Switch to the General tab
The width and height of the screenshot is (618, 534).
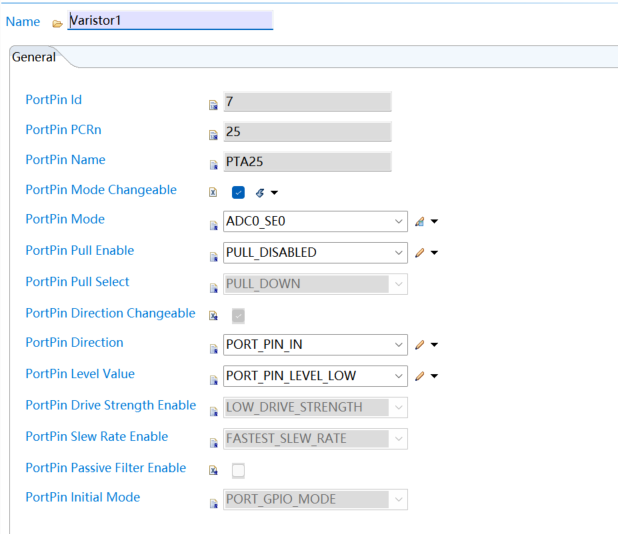pos(33,57)
